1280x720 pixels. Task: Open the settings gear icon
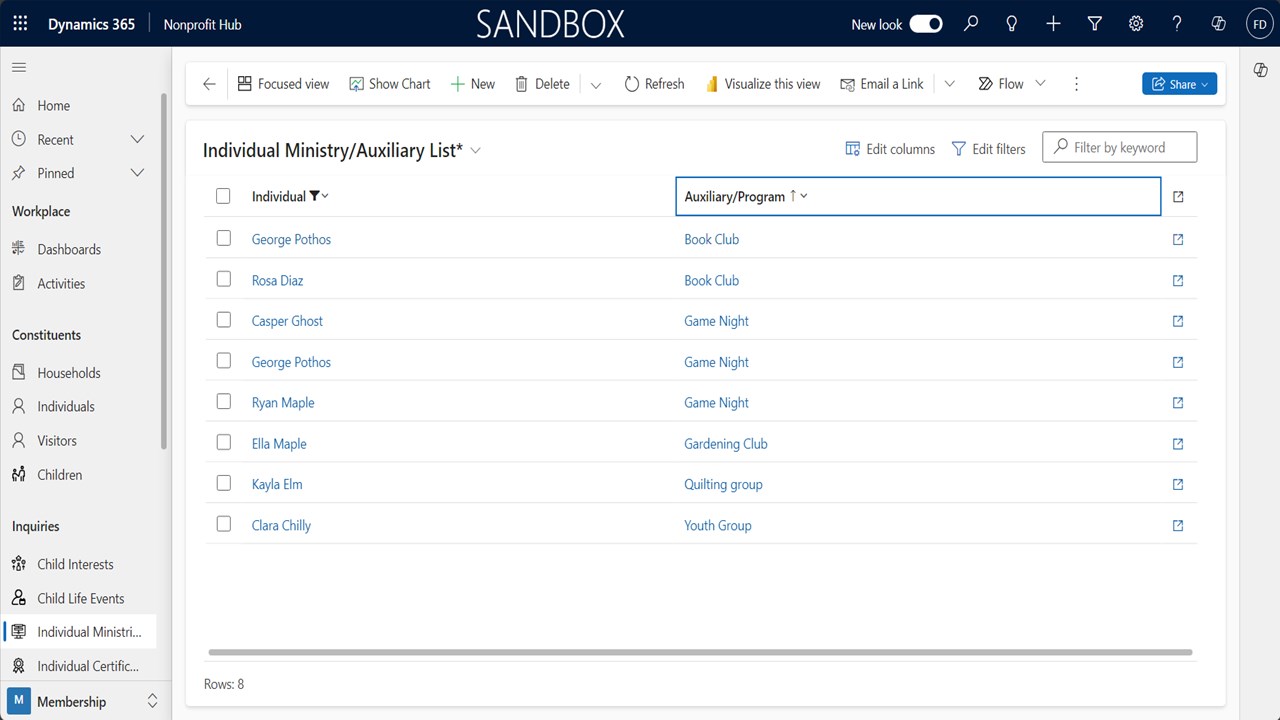[1136, 24]
